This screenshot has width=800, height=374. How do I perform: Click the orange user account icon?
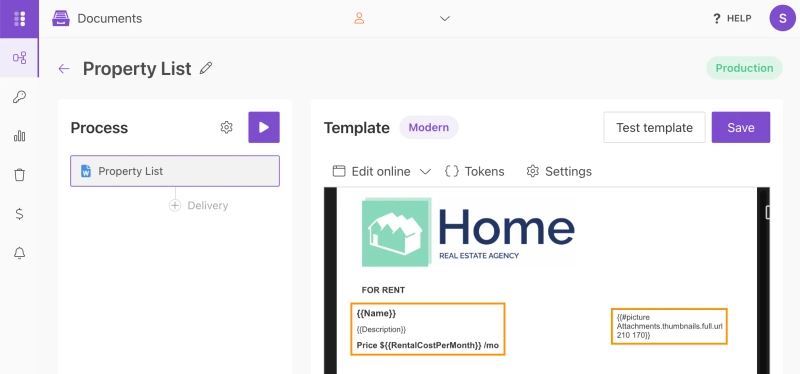[x=359, y=18]
